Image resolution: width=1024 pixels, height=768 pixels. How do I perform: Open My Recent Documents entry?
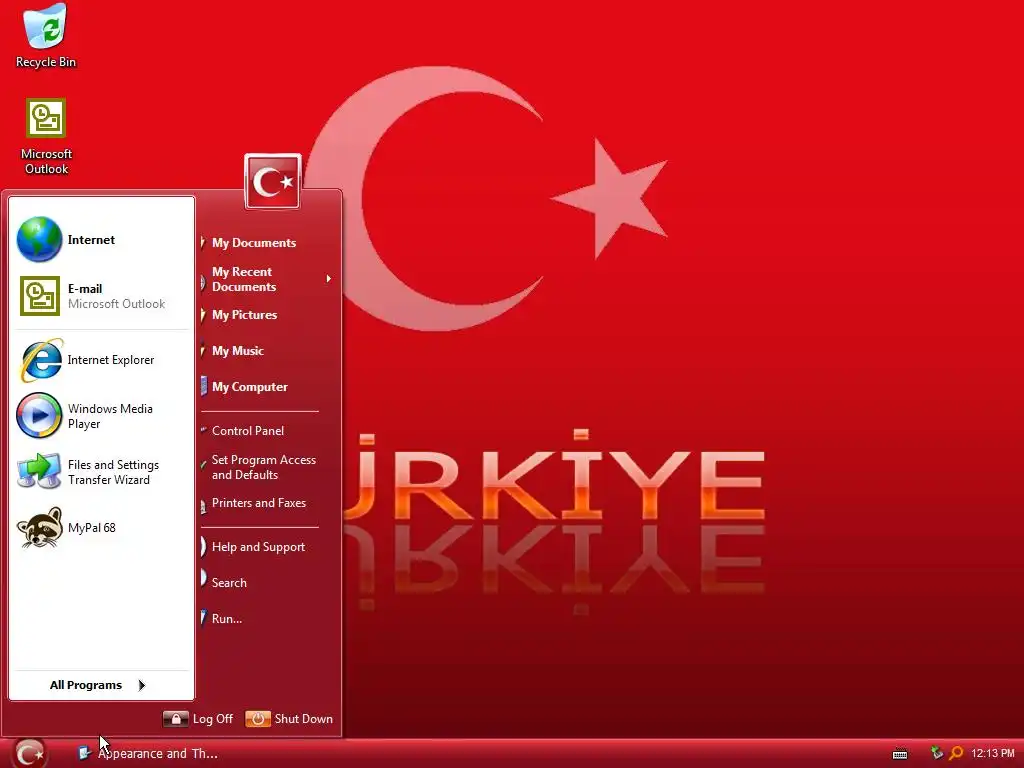(244, 279)
